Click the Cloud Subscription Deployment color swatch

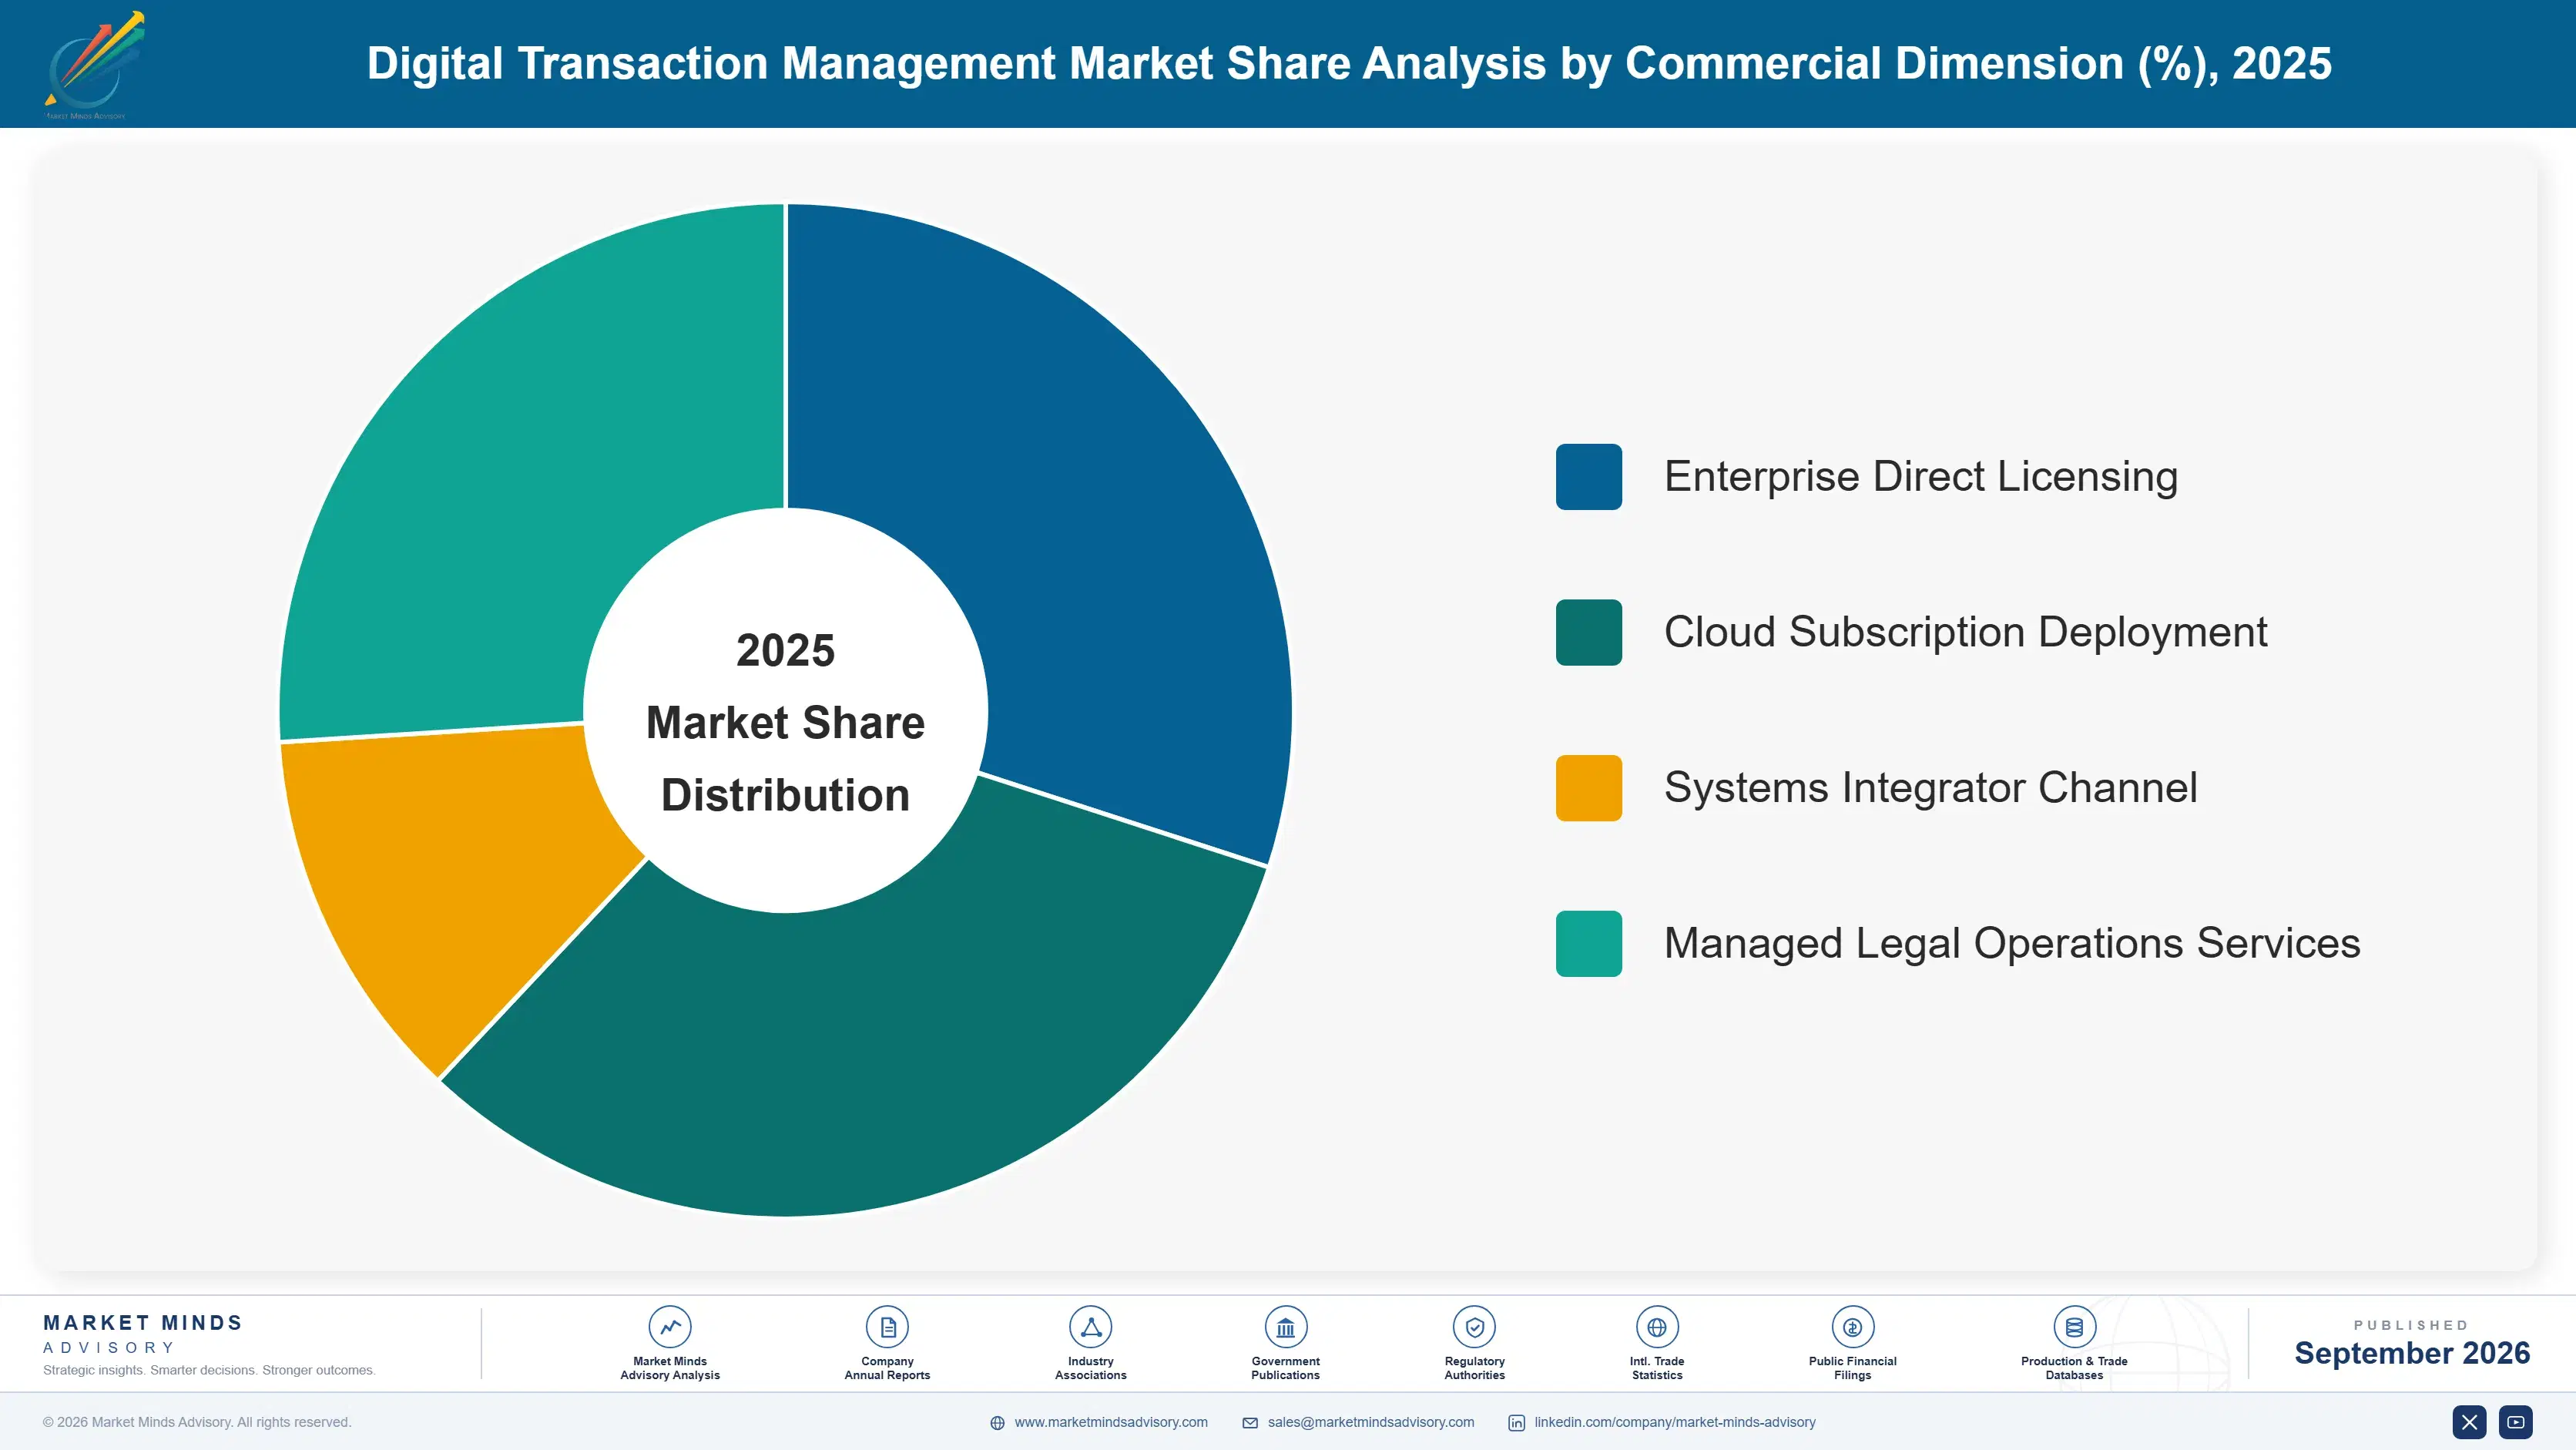pos(1588,632)
